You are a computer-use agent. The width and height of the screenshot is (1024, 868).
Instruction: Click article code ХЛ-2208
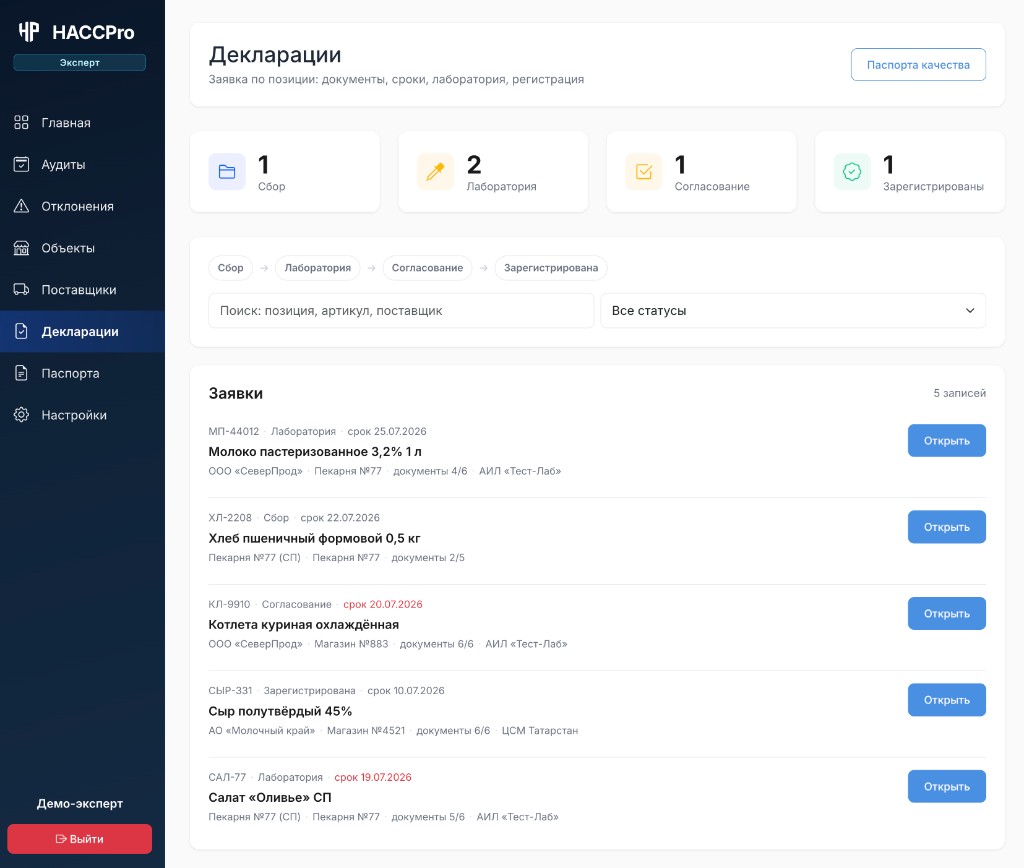pyautogui.click(x=230, y=517)
